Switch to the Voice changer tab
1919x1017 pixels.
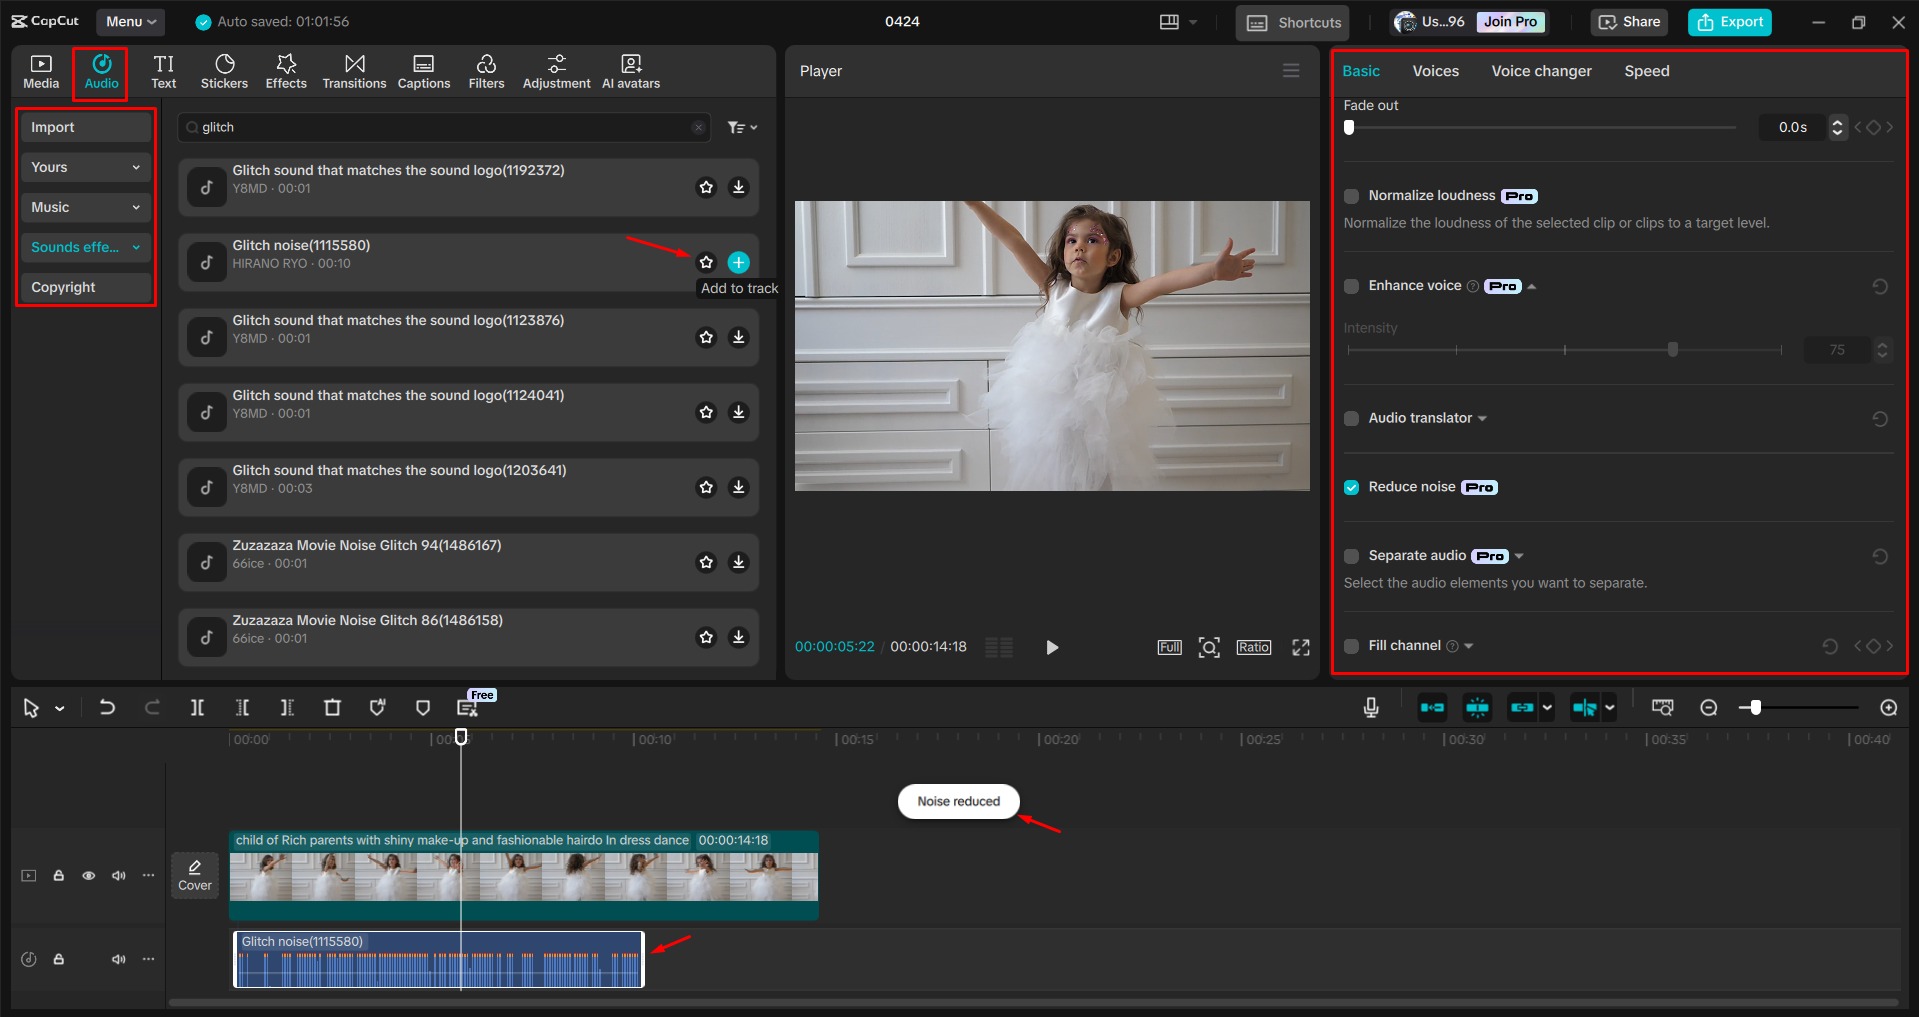(x=1540, y=70)
